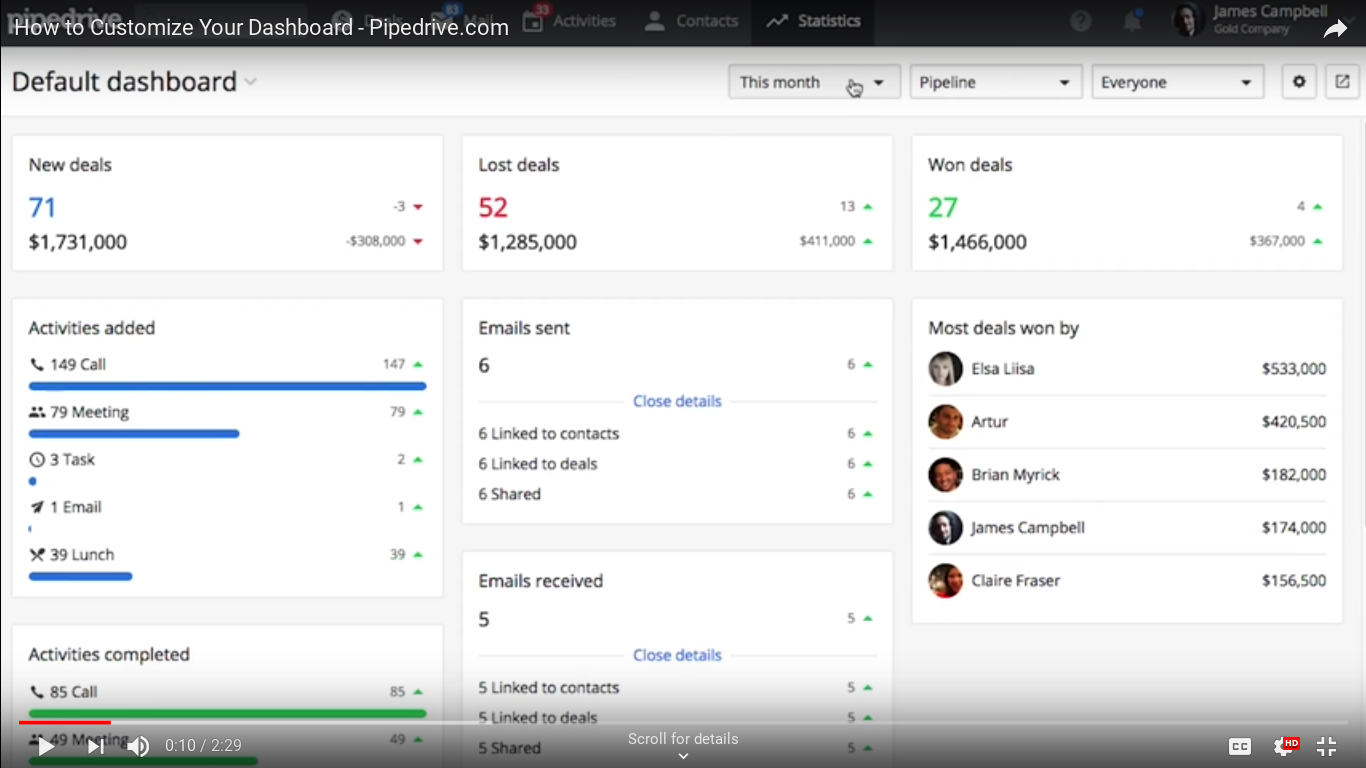Open the help question mark icon
Image resolution: width=1366 pixels, height=768 pixels.
pos(1080,20)
